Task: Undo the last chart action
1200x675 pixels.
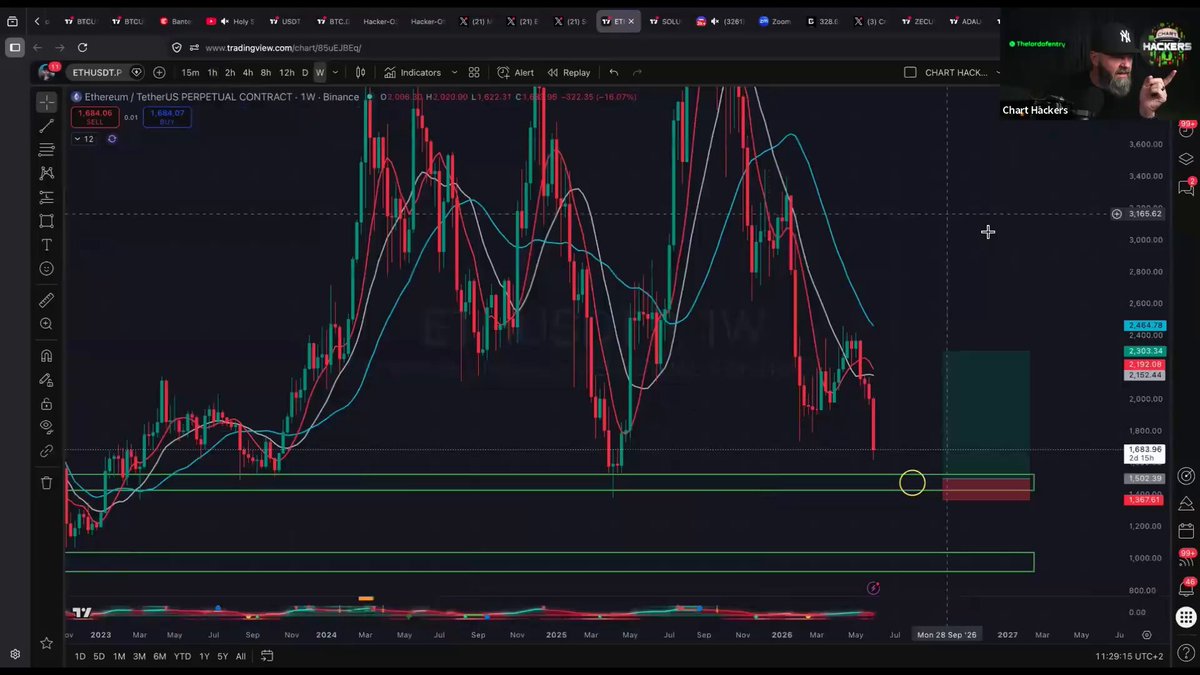Action: pyautogui.click(x=614, y=72)
